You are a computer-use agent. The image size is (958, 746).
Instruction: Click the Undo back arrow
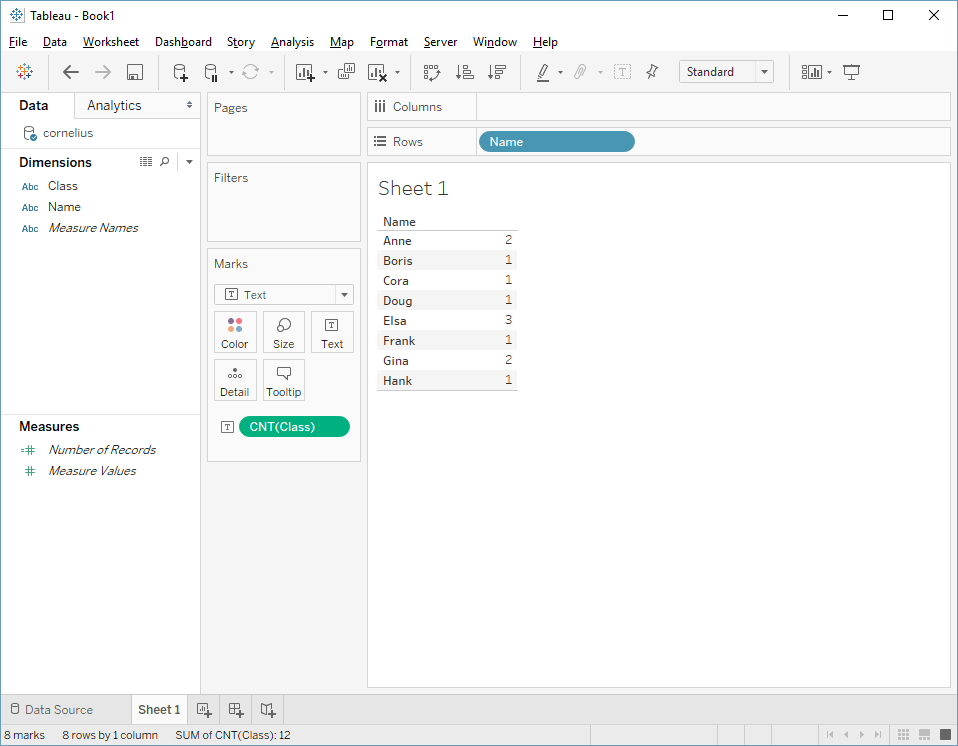(x=71, y=72)
